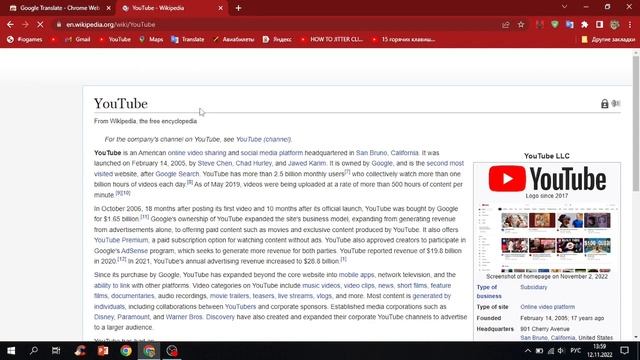Open the Extensions puzzle menu

(x=584, y=25)
